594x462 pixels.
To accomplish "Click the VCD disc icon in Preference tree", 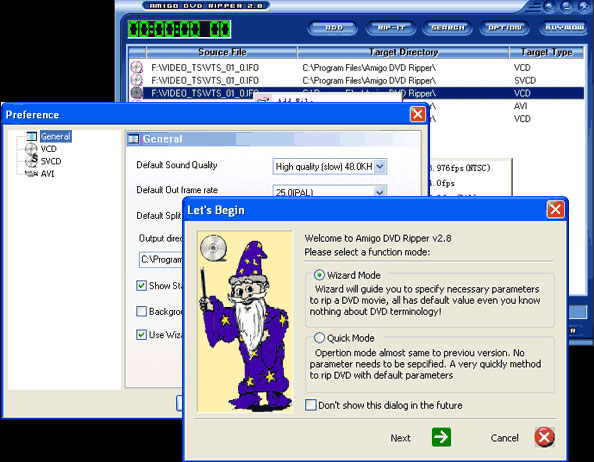I will 31,149.
